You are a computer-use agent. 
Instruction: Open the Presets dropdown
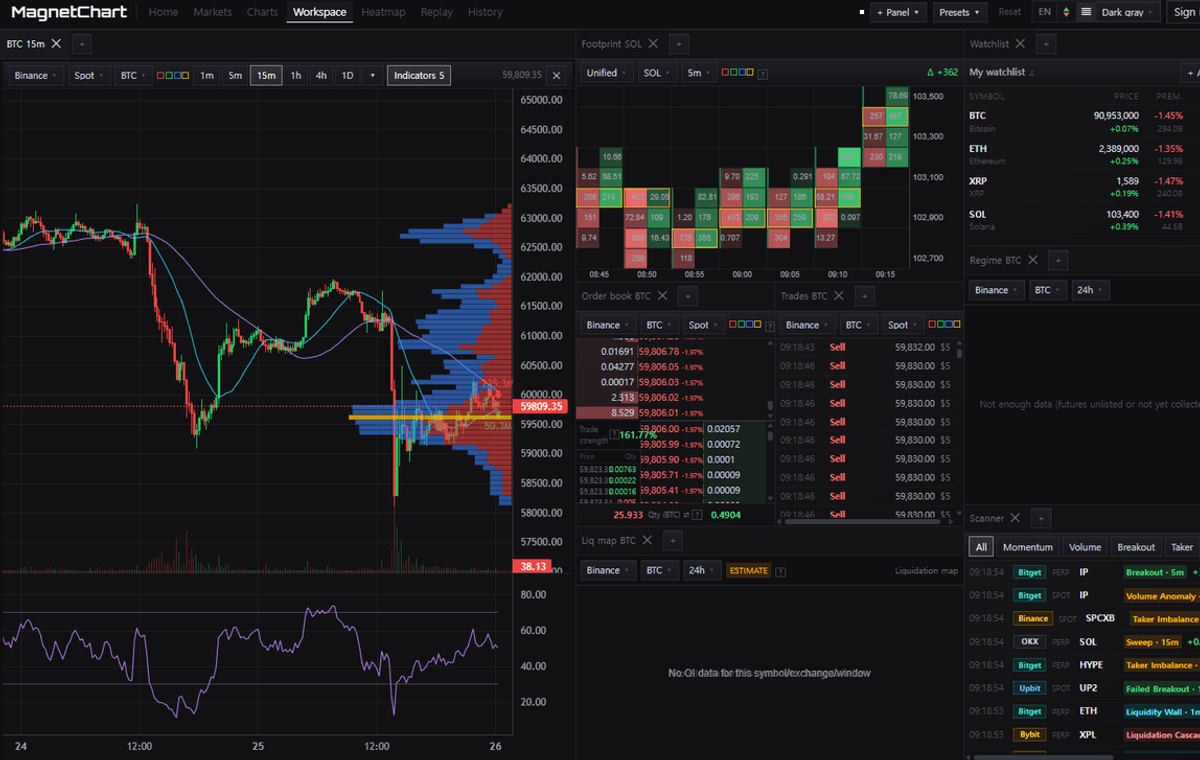coord(960,12)
